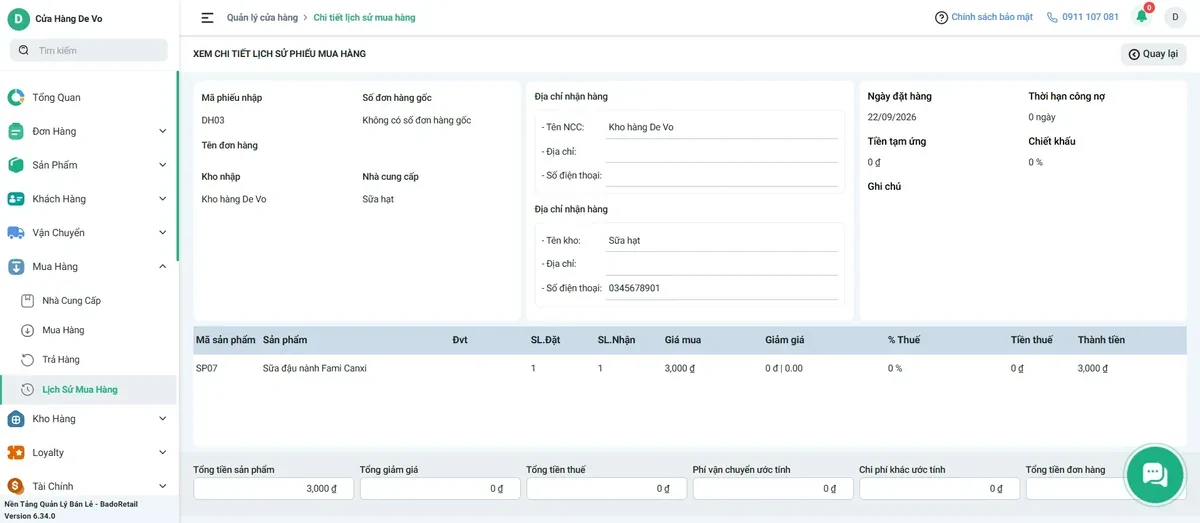Click the Cửa Hàng De Vo store name
This screenshot has width=1200, height=523.
69,19
